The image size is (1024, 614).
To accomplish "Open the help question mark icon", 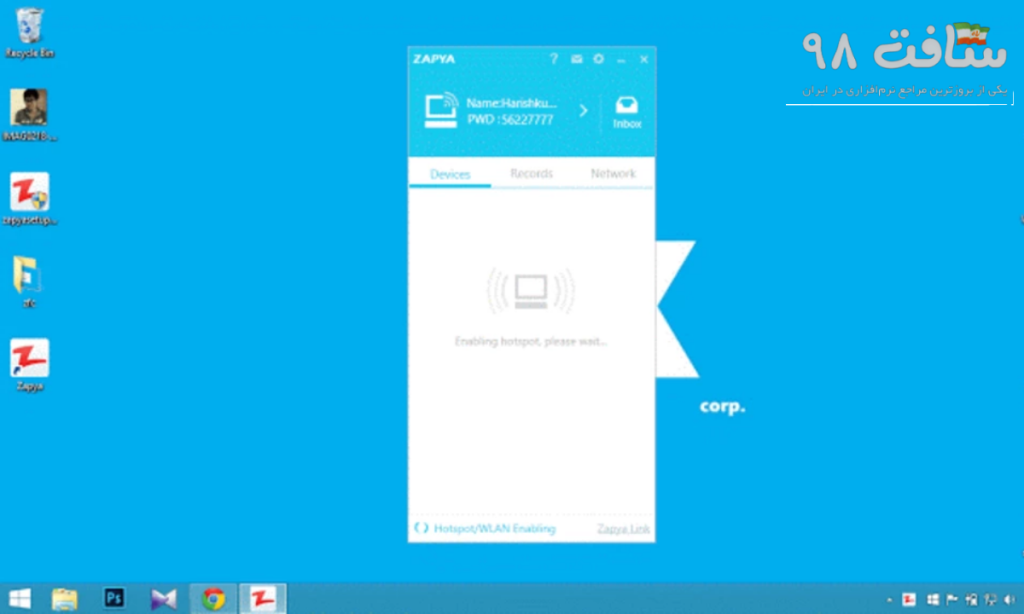I will (x=554, y=59).
